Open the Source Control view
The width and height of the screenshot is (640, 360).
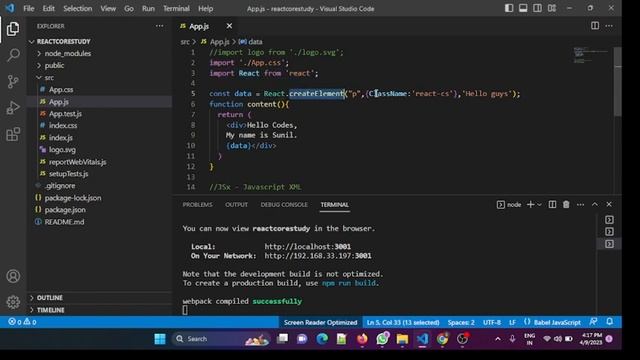coord(13,82)
